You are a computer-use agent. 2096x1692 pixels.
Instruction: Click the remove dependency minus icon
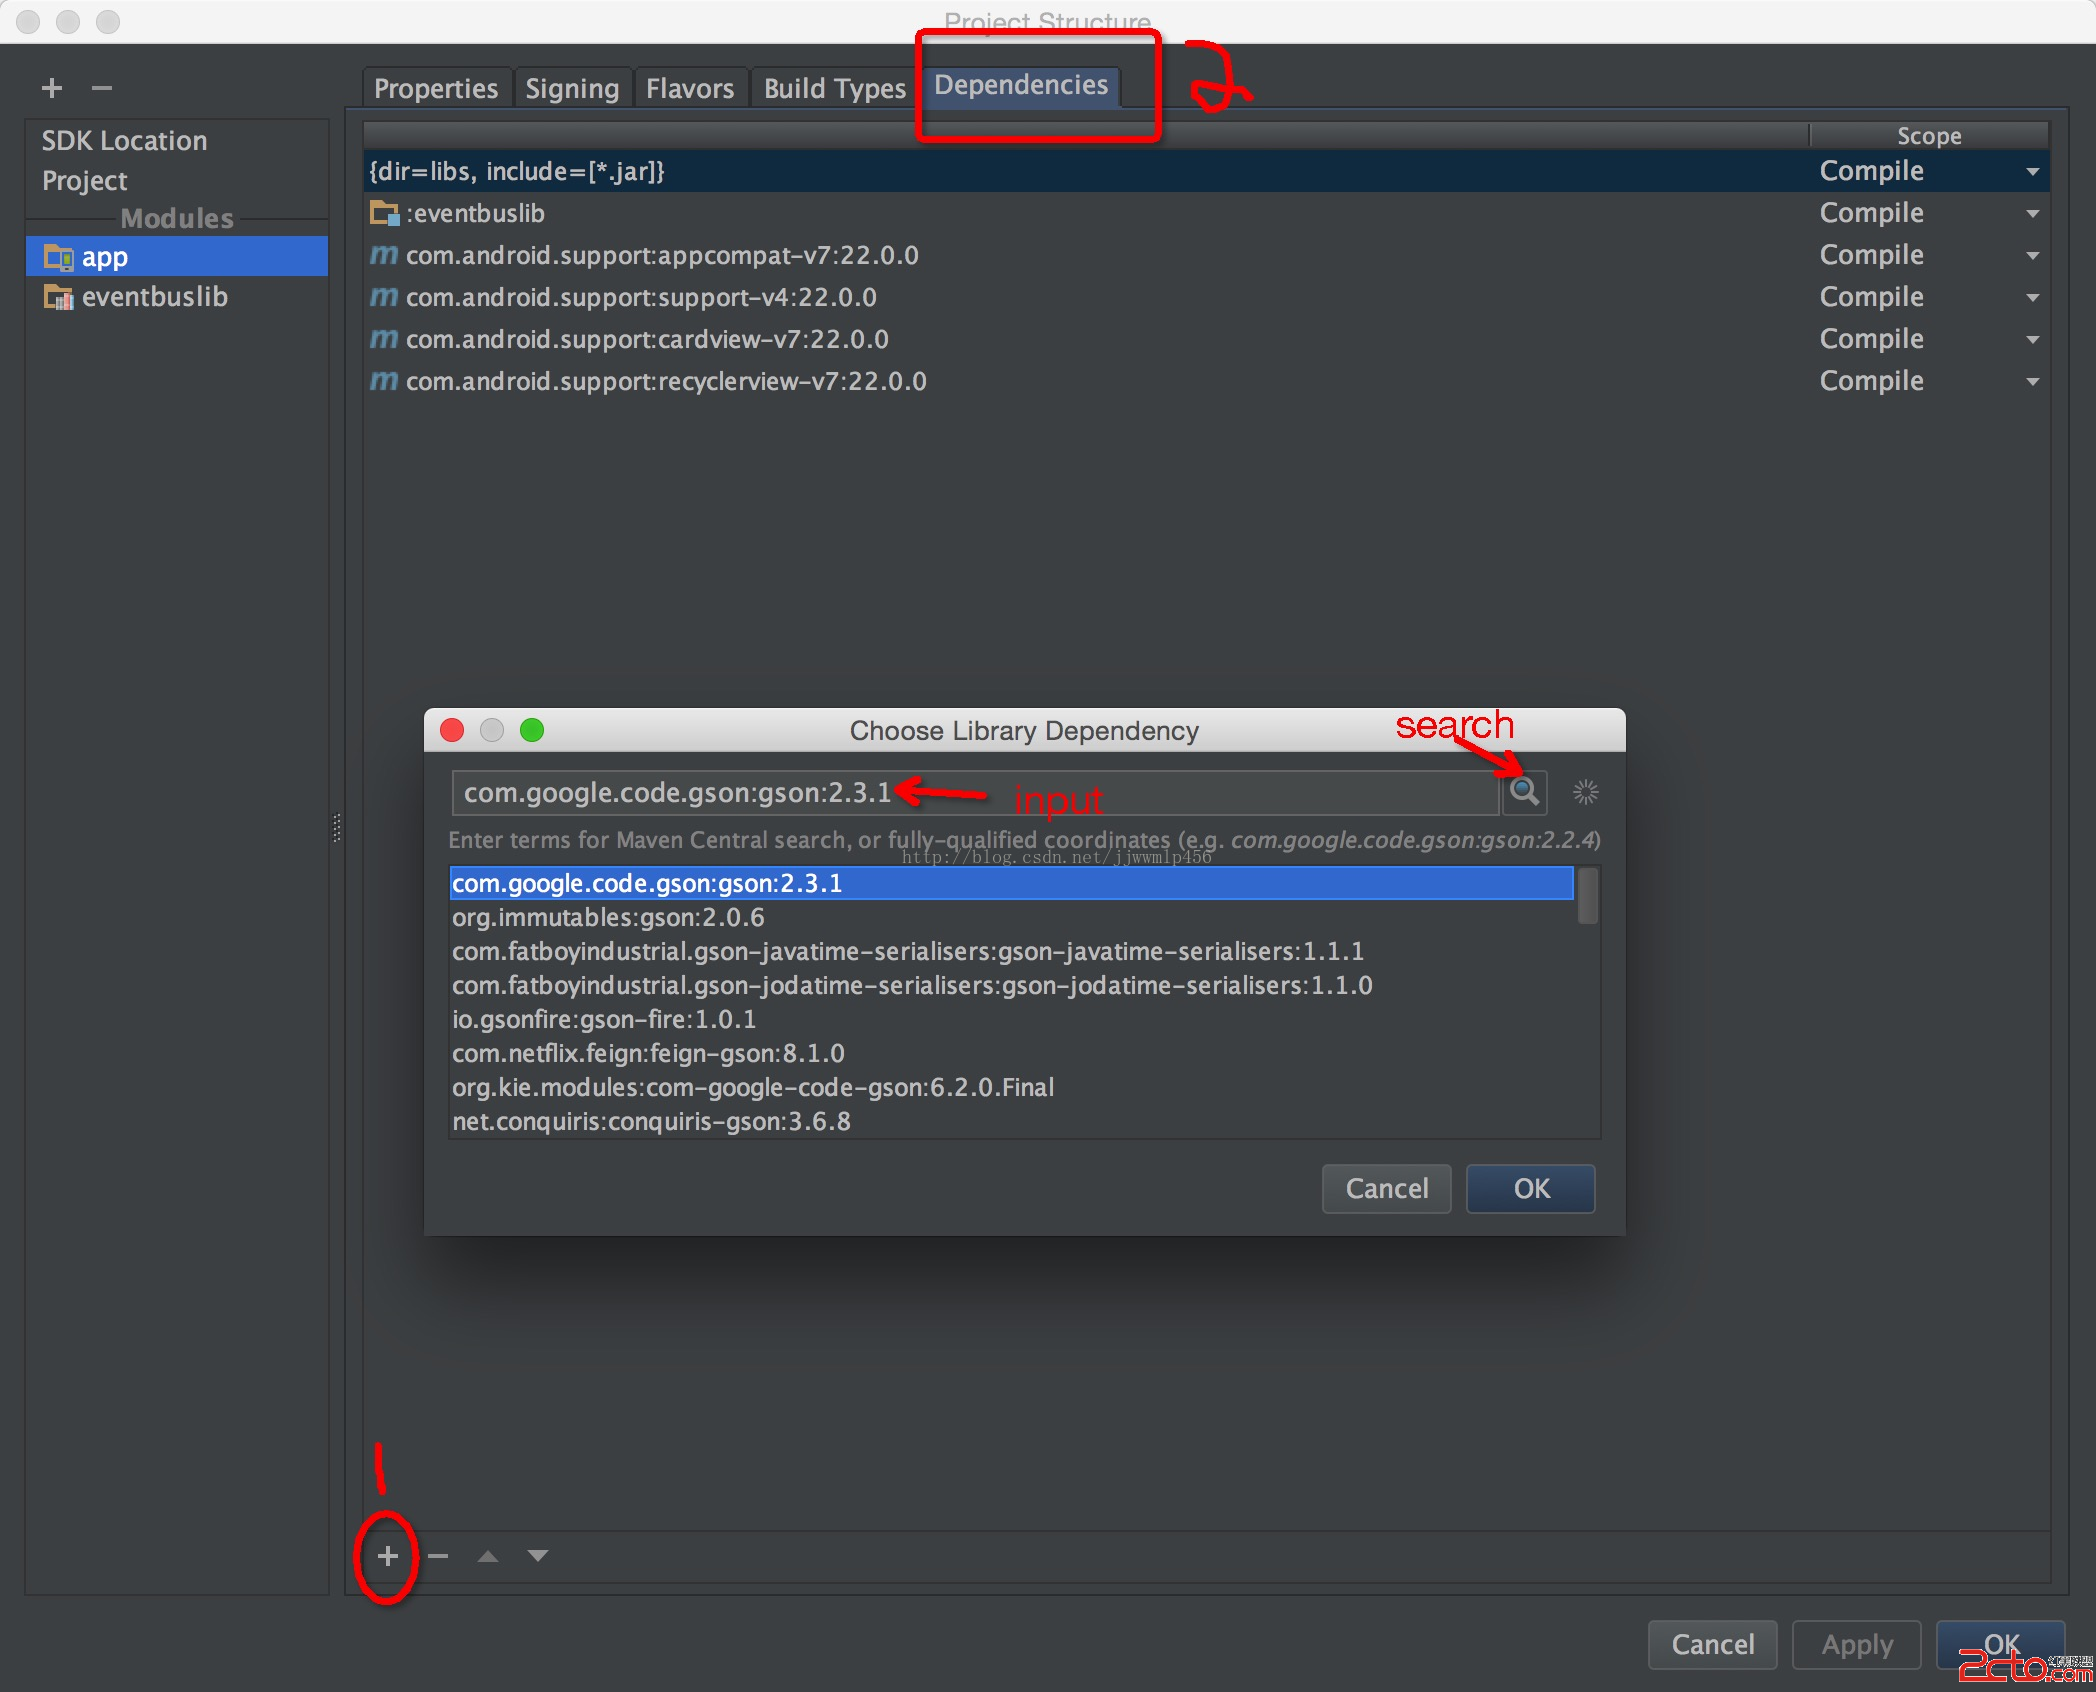(438, 1556)
